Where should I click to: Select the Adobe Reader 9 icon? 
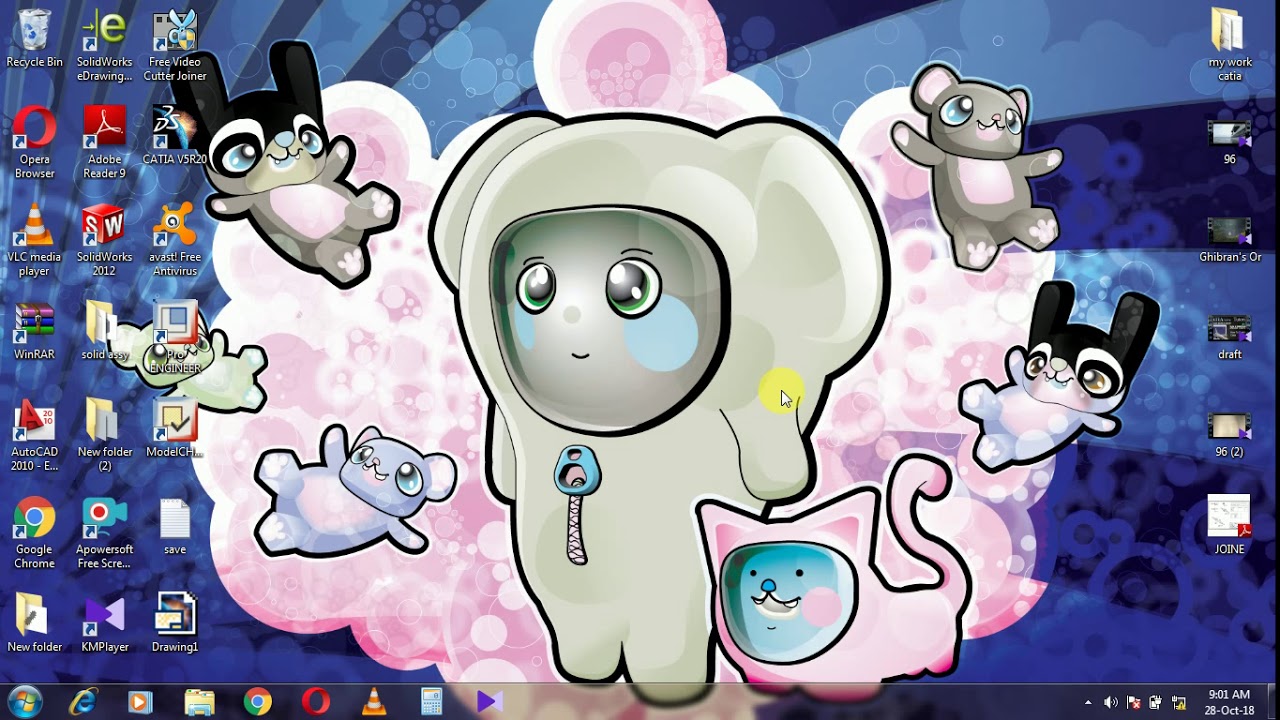(104, 144)
